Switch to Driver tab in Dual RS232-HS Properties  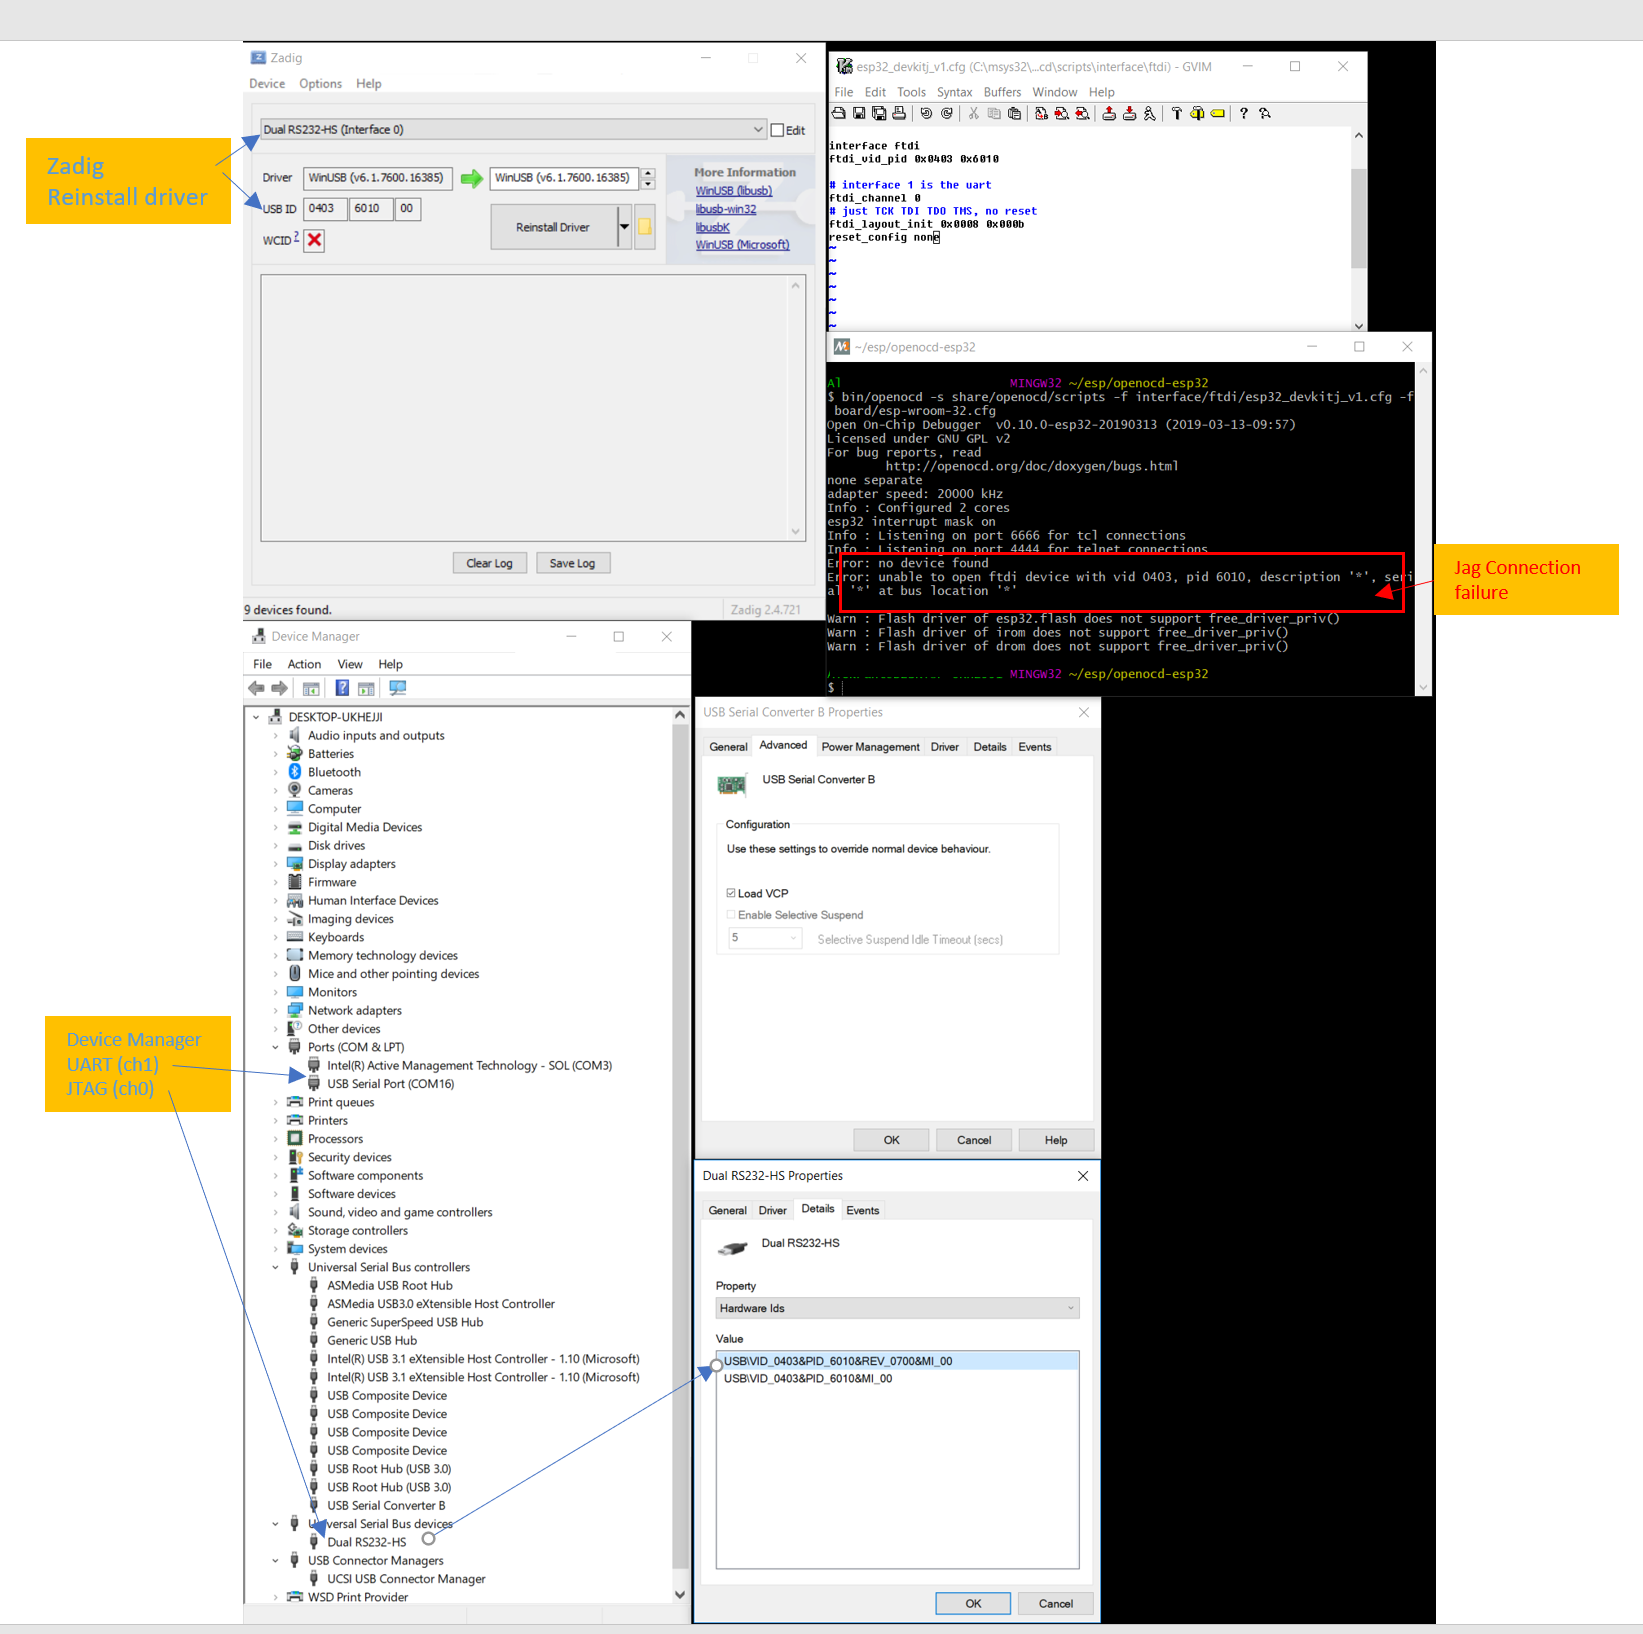pyautogui.click(x=772, y=1210)
